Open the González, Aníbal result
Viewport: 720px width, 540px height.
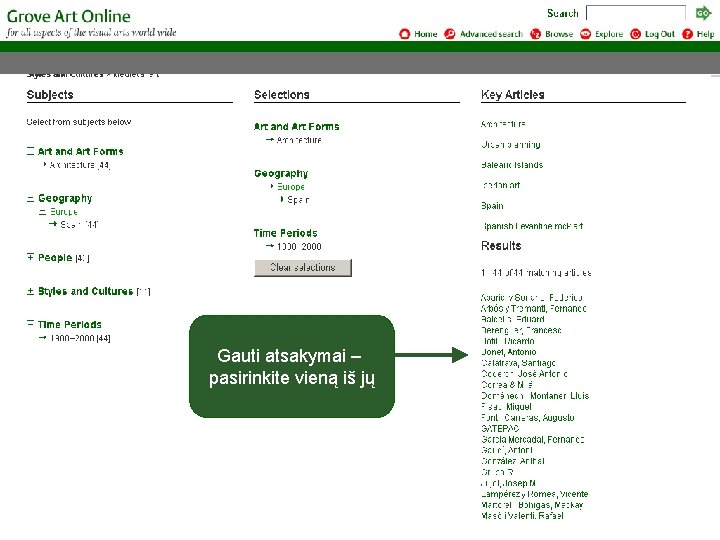tap(513, 461)
